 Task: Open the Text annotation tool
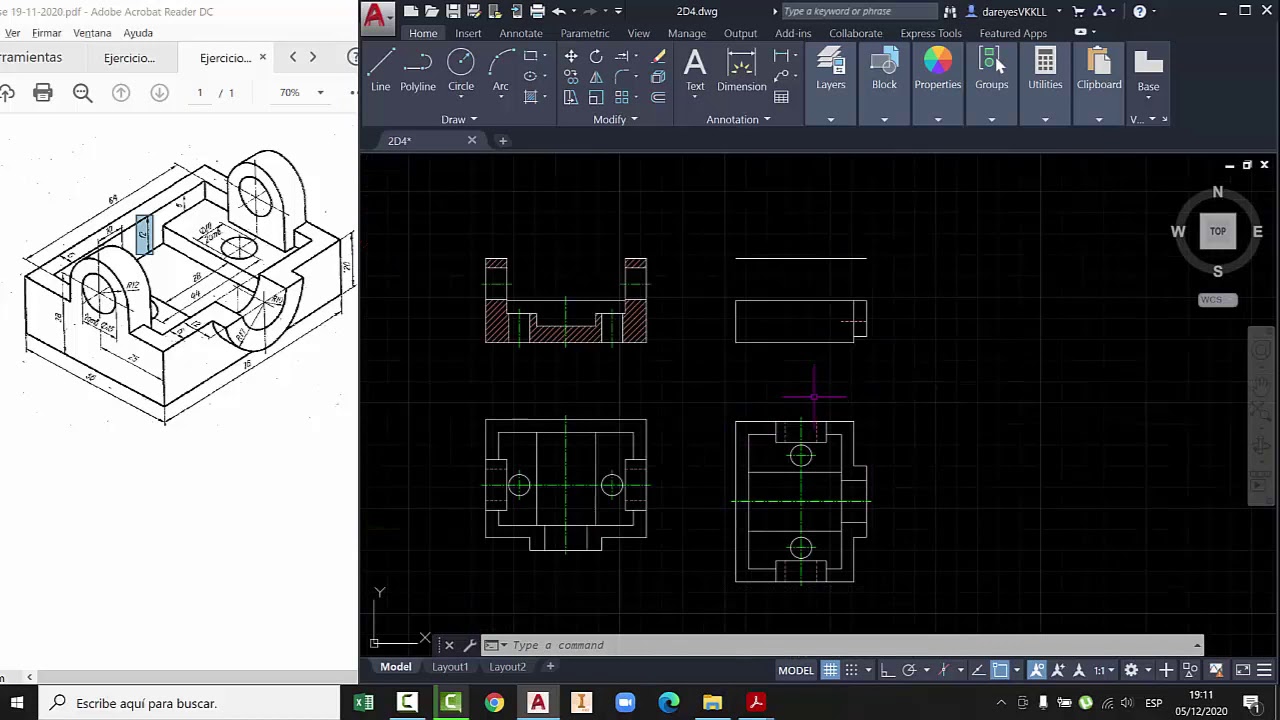pyautogui.click(x=695, y=70)
